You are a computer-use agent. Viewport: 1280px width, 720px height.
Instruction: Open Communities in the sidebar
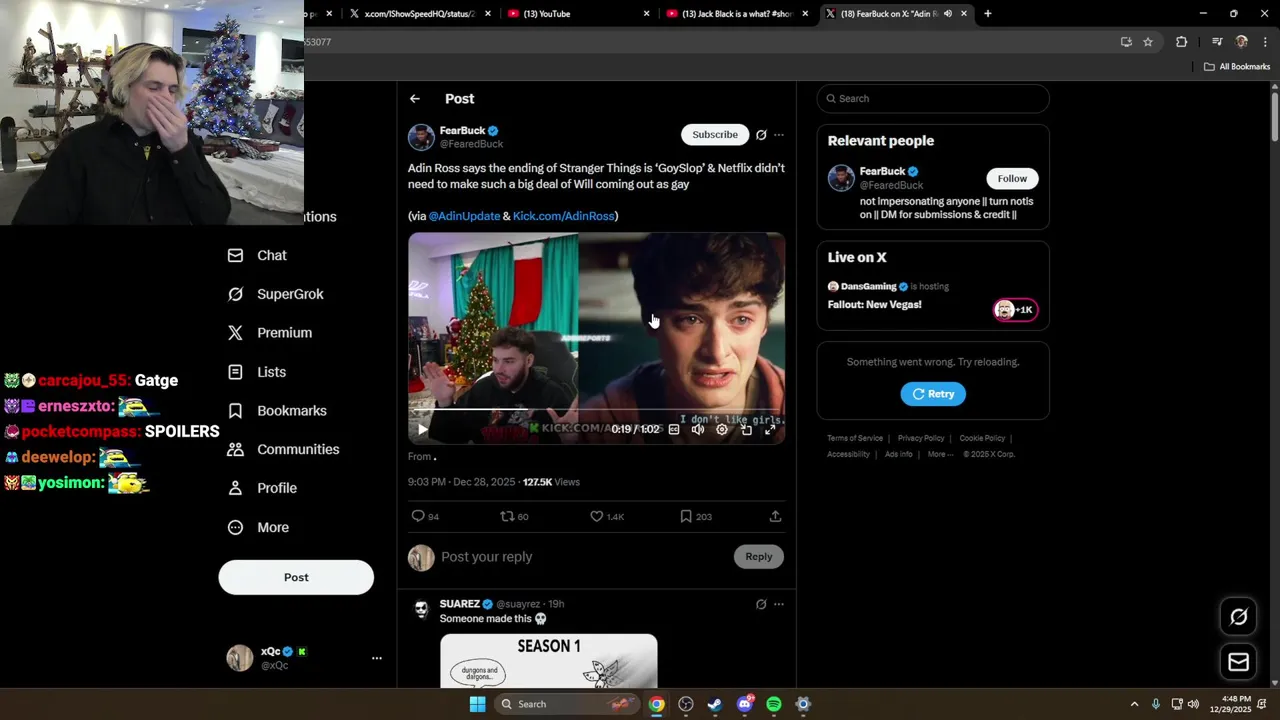(284, 450)
